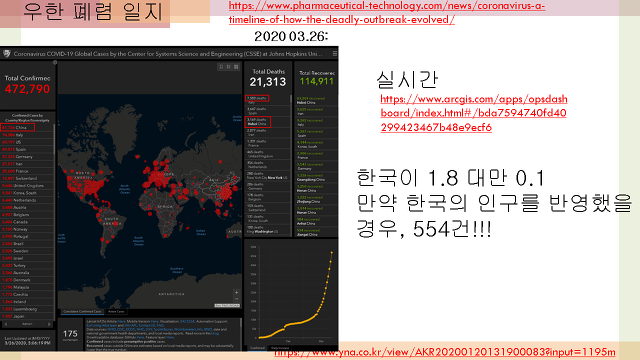Select Spain in the confirmed cases list
Screen dimensions: 640x360
point(27,149)
